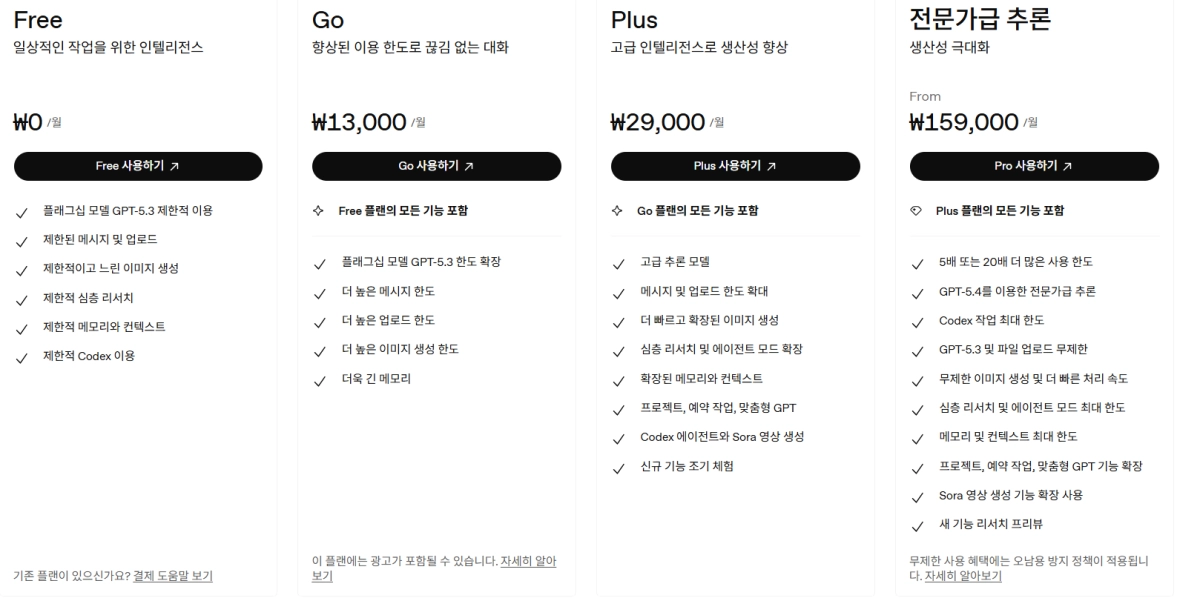Click the "Plus 사용하기" button

pyautogui.click(x=735, y=165)
